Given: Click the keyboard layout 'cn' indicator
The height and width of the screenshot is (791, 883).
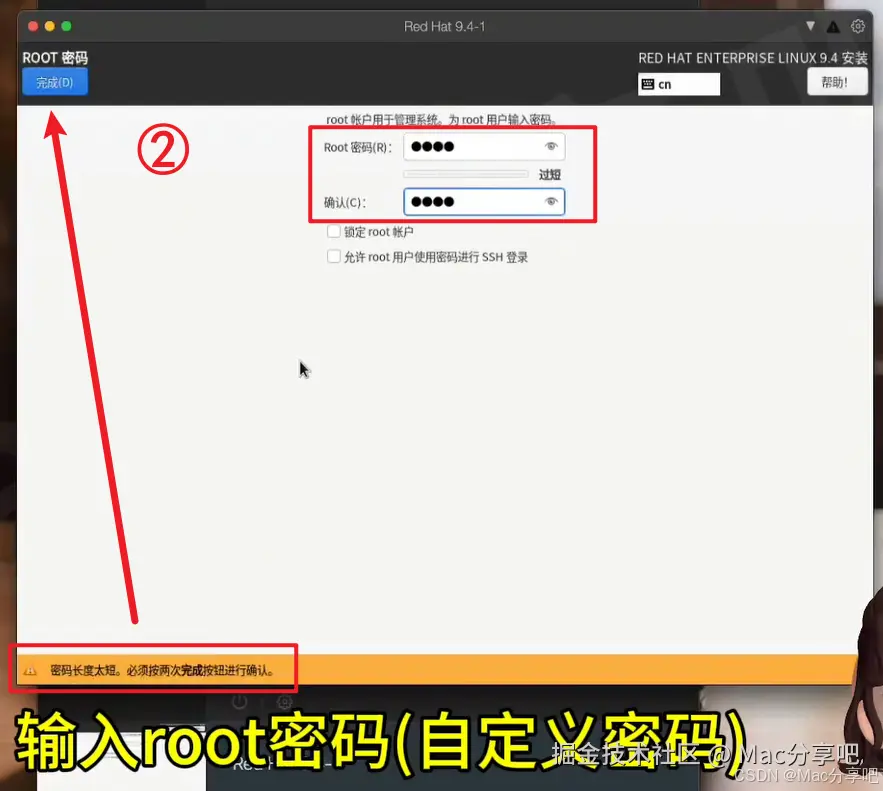Looking at the screenshot, I should click(678, 84).
